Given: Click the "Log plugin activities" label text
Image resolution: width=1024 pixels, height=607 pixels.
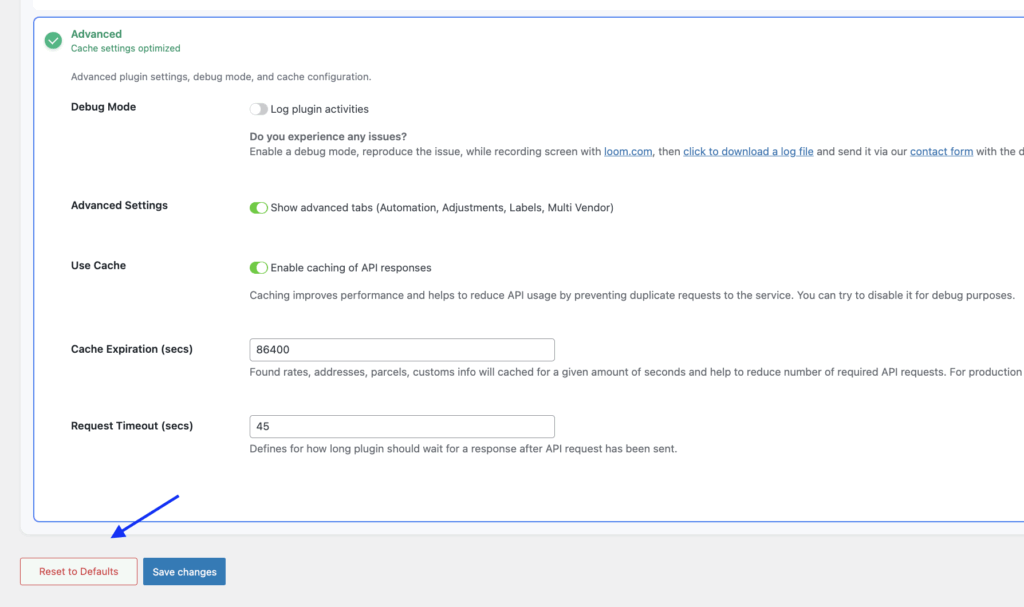Looking at the screenshot, I should point(319,109).
